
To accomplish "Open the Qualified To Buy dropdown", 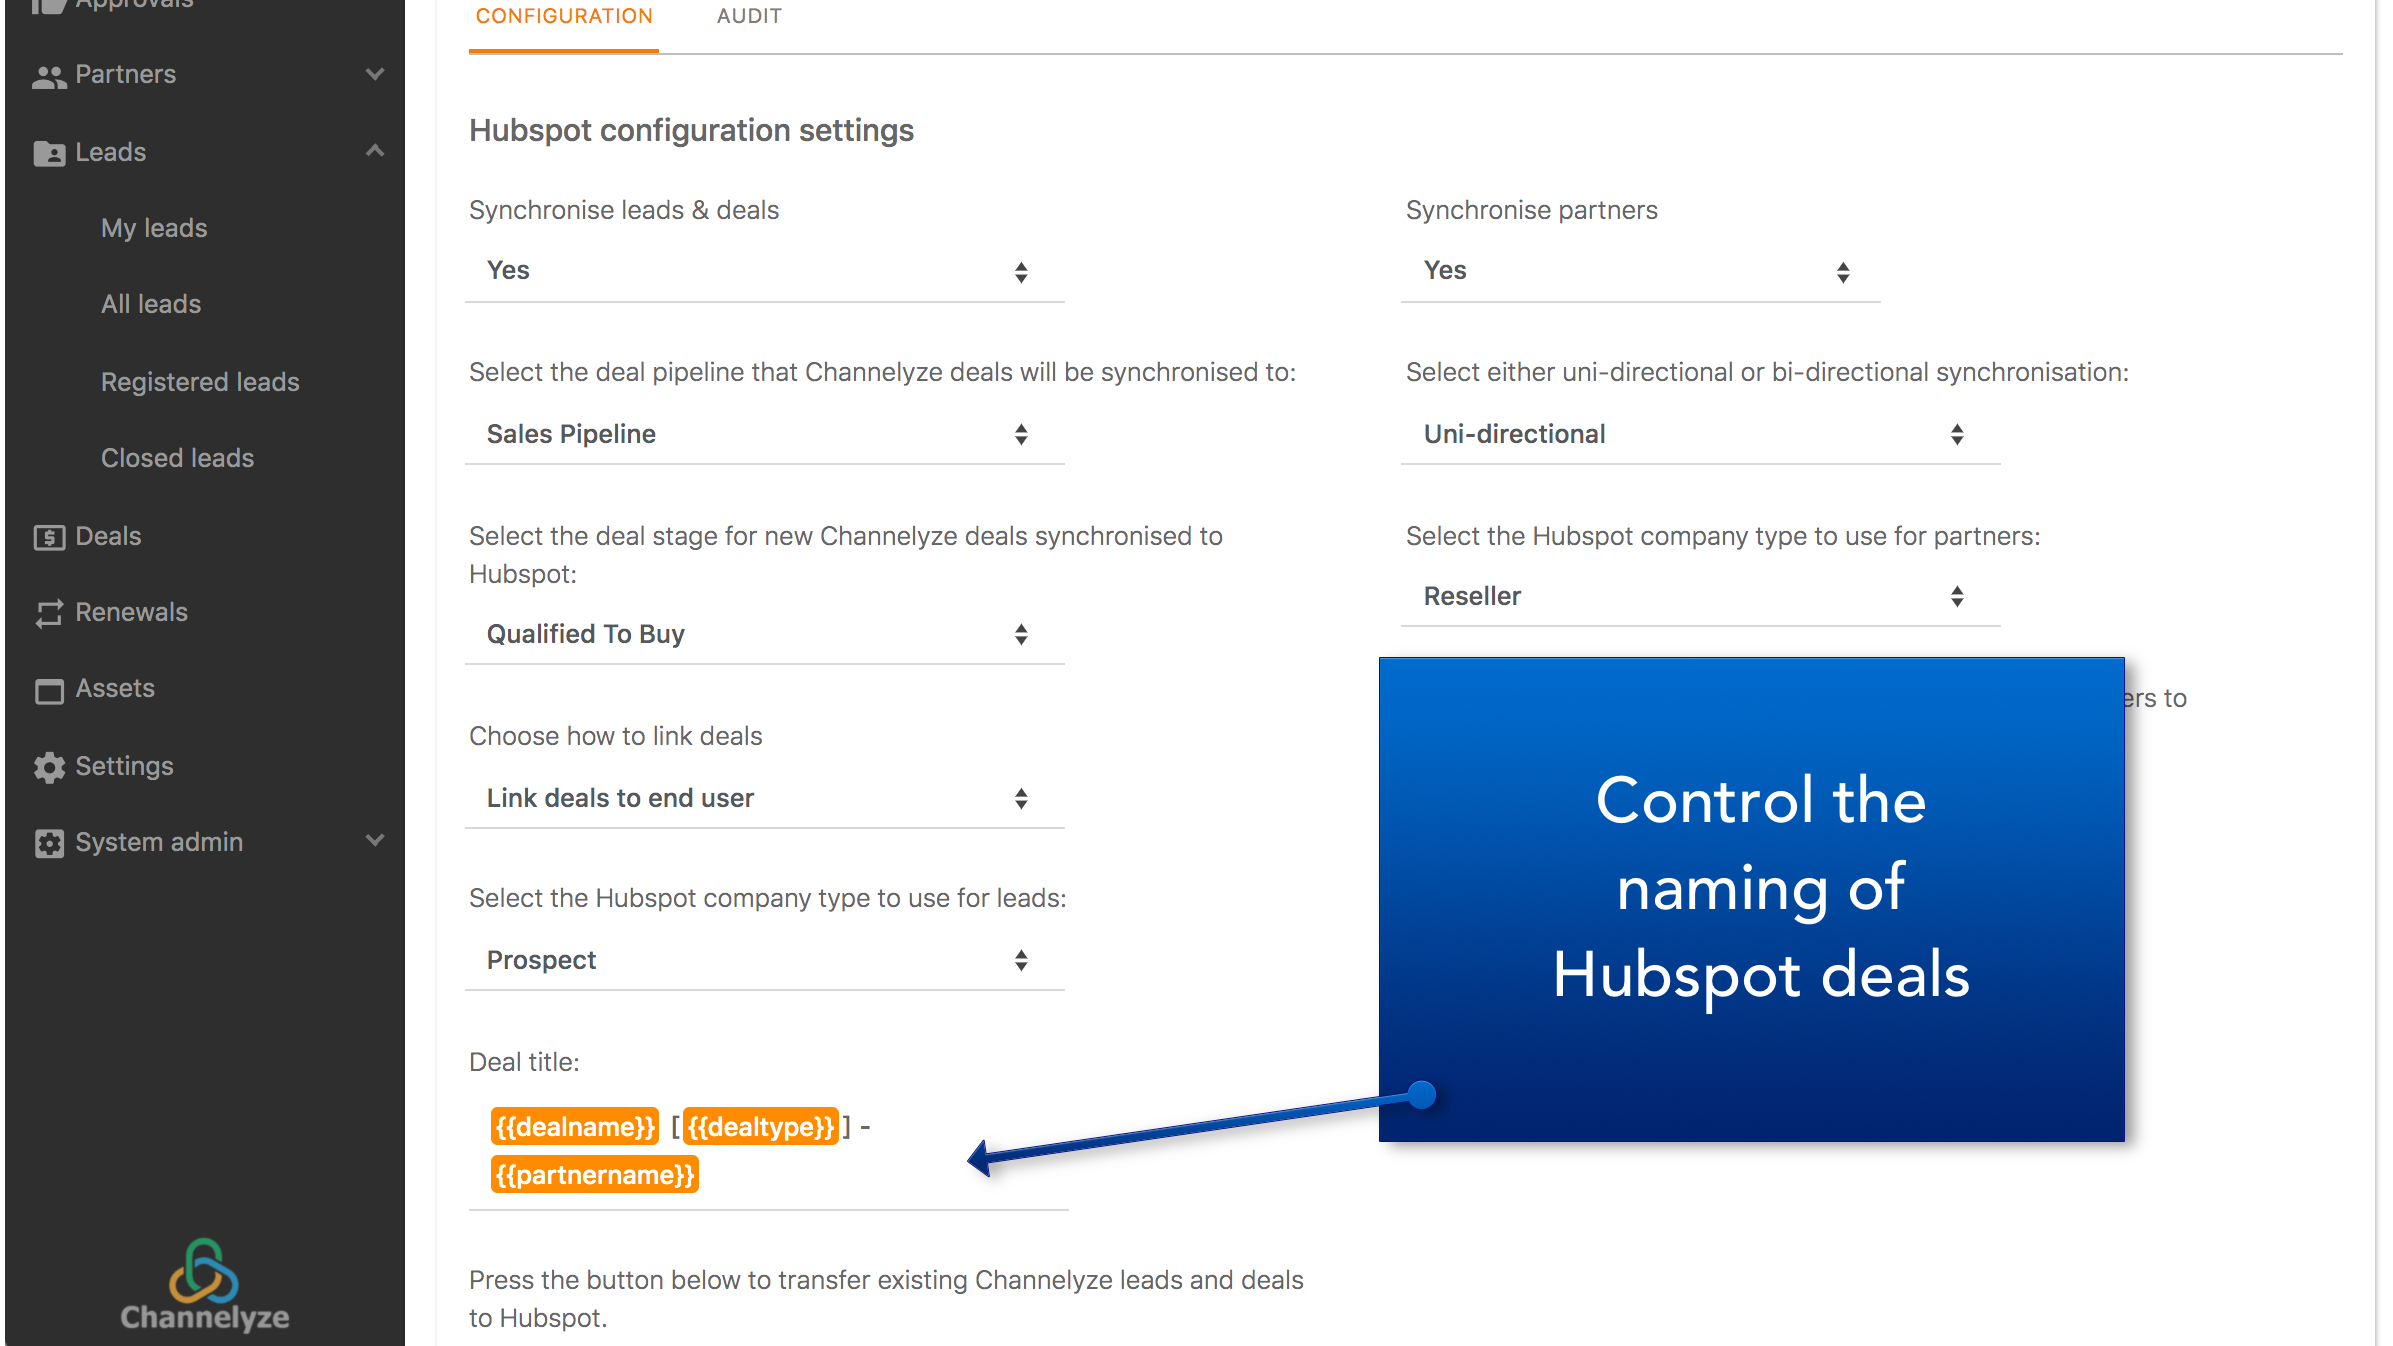I will (764, 634).
